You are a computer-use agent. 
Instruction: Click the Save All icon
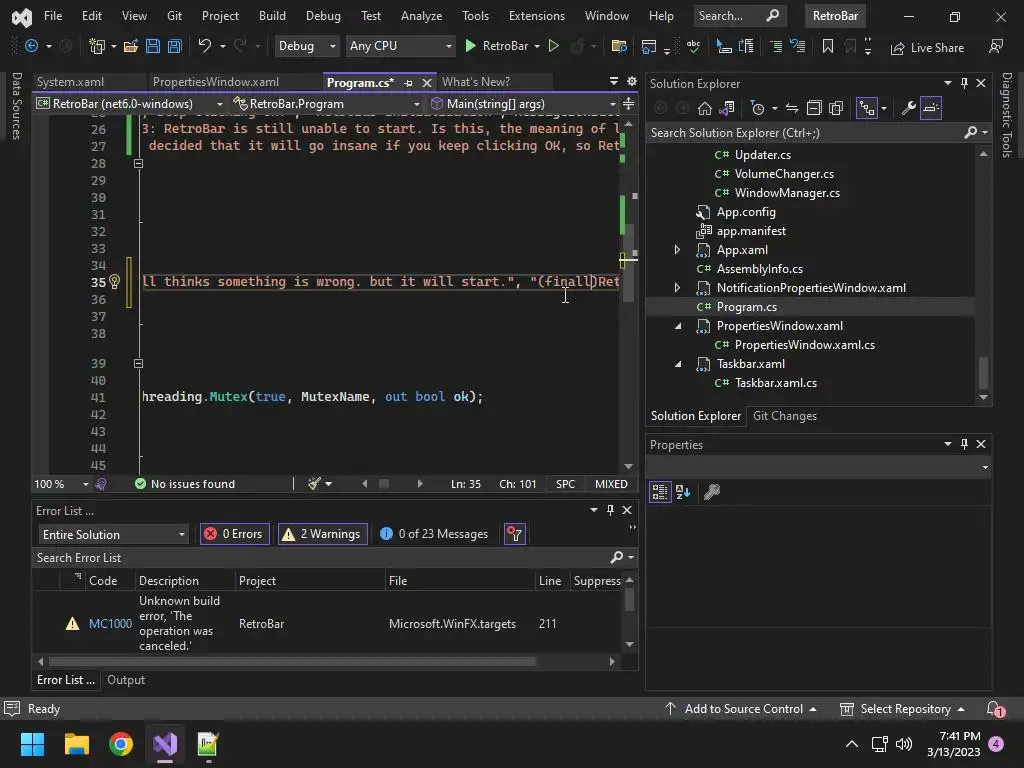pyautogui.click(x=174, y=46)
